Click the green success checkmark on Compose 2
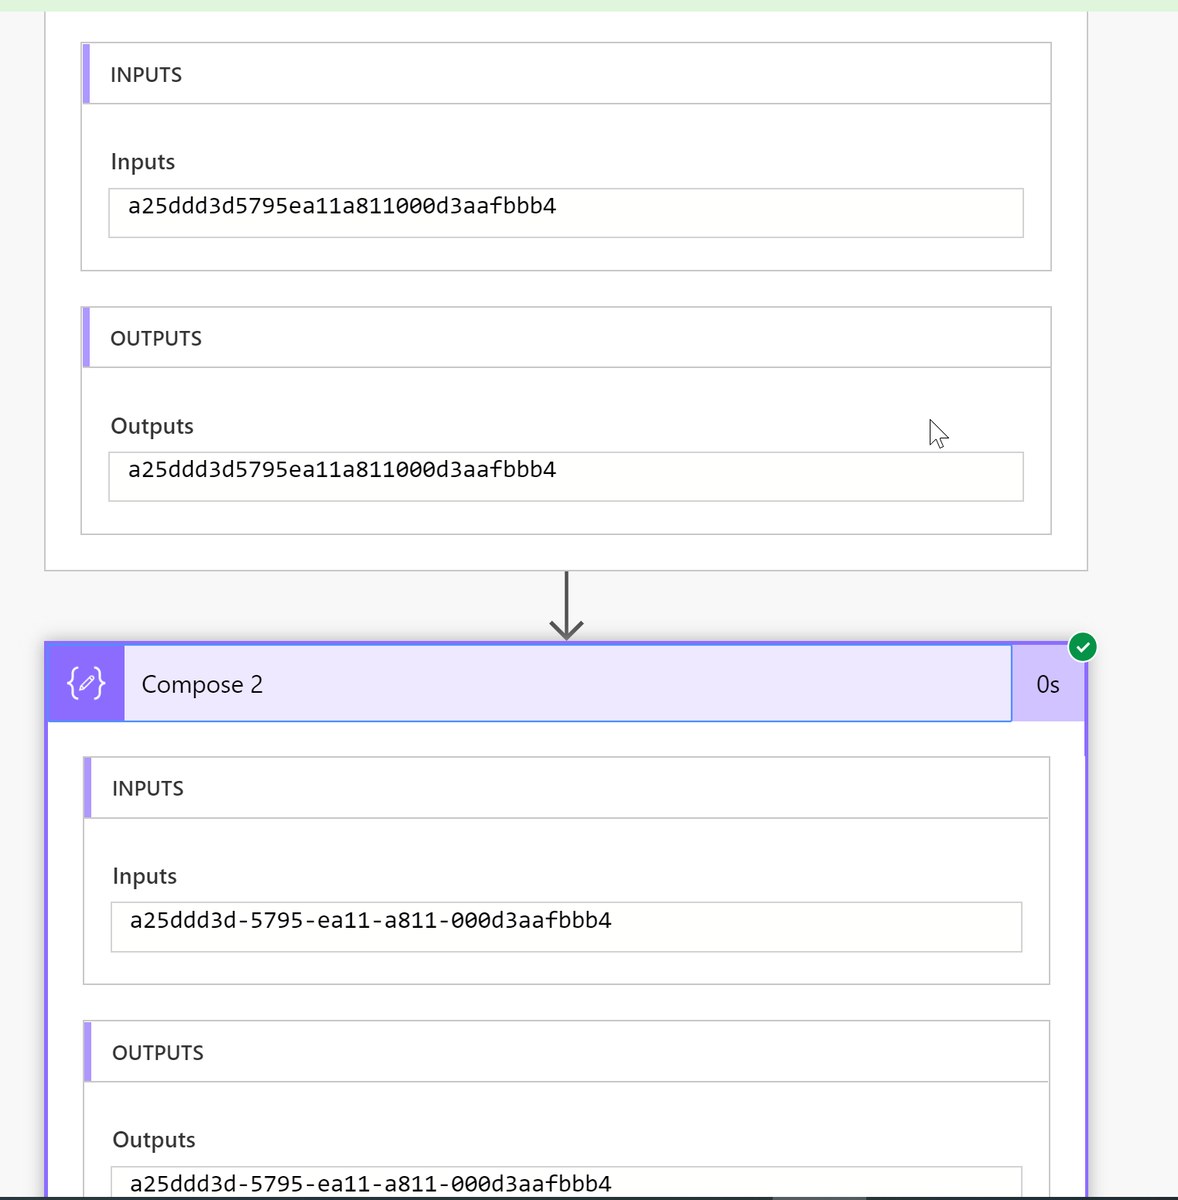The width and height of the screenshot is (1178, 1200). [x=1082, y=647]
